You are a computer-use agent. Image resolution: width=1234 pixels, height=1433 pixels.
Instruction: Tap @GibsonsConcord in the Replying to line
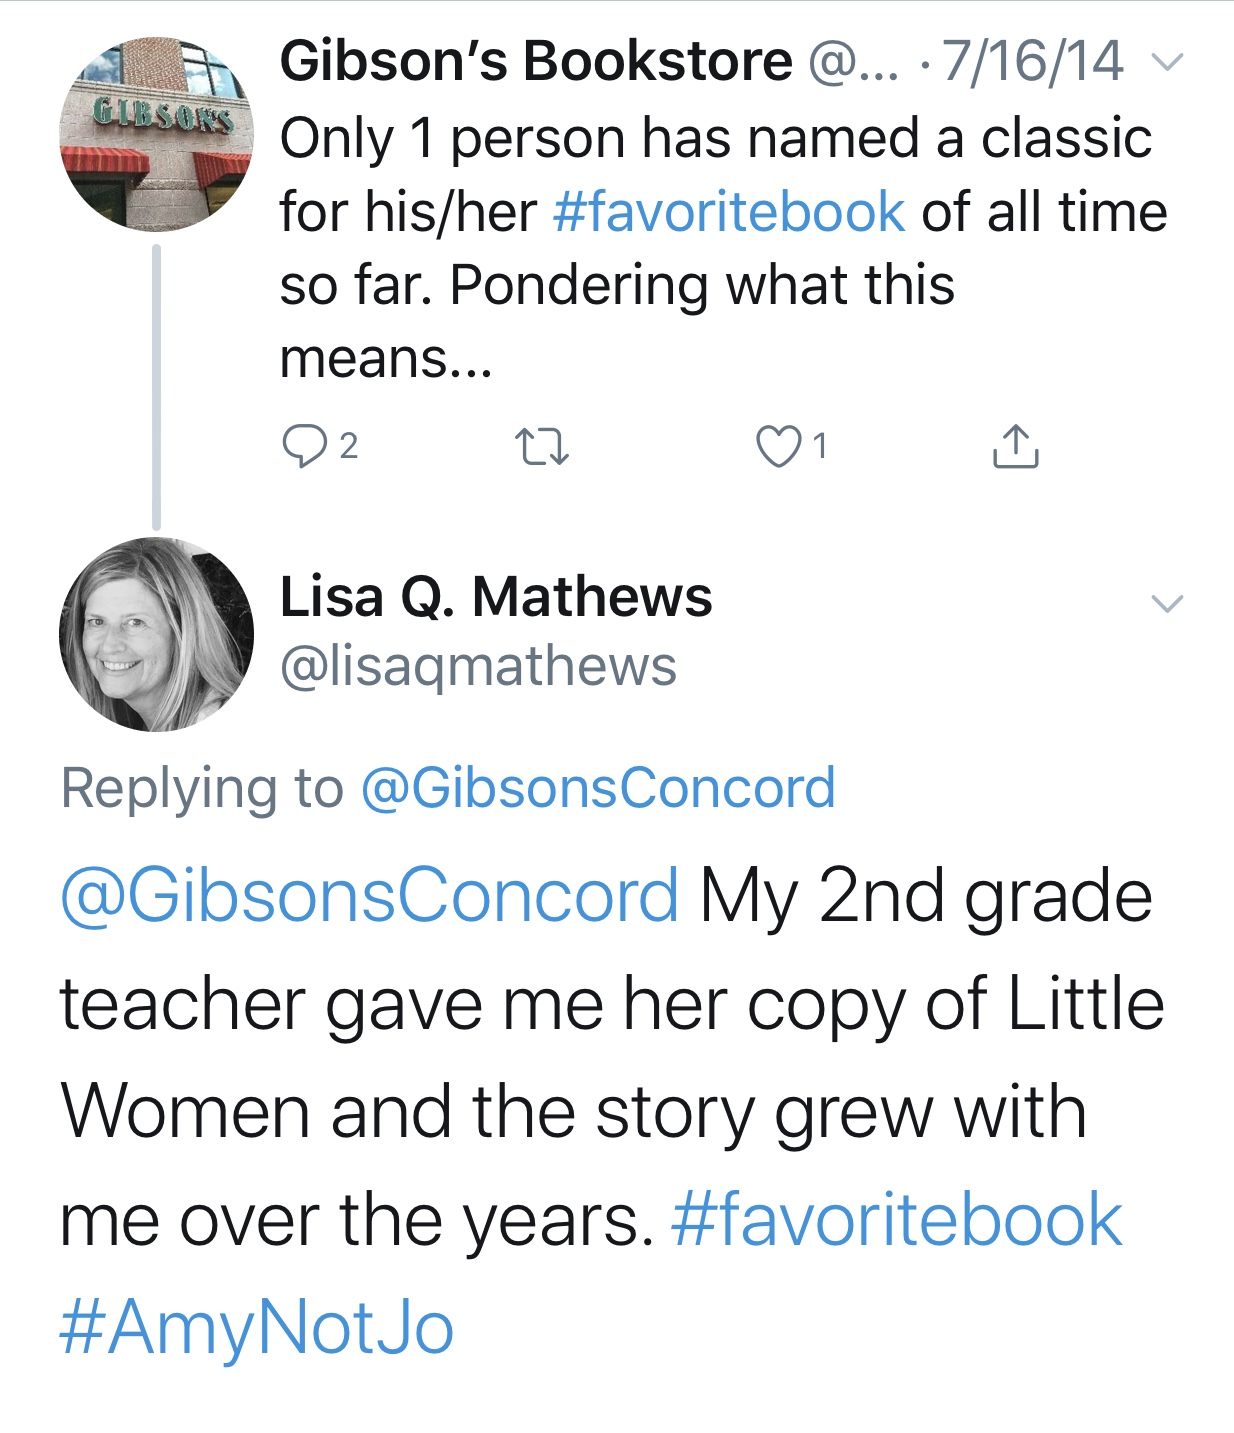click(x=597, y=788)
